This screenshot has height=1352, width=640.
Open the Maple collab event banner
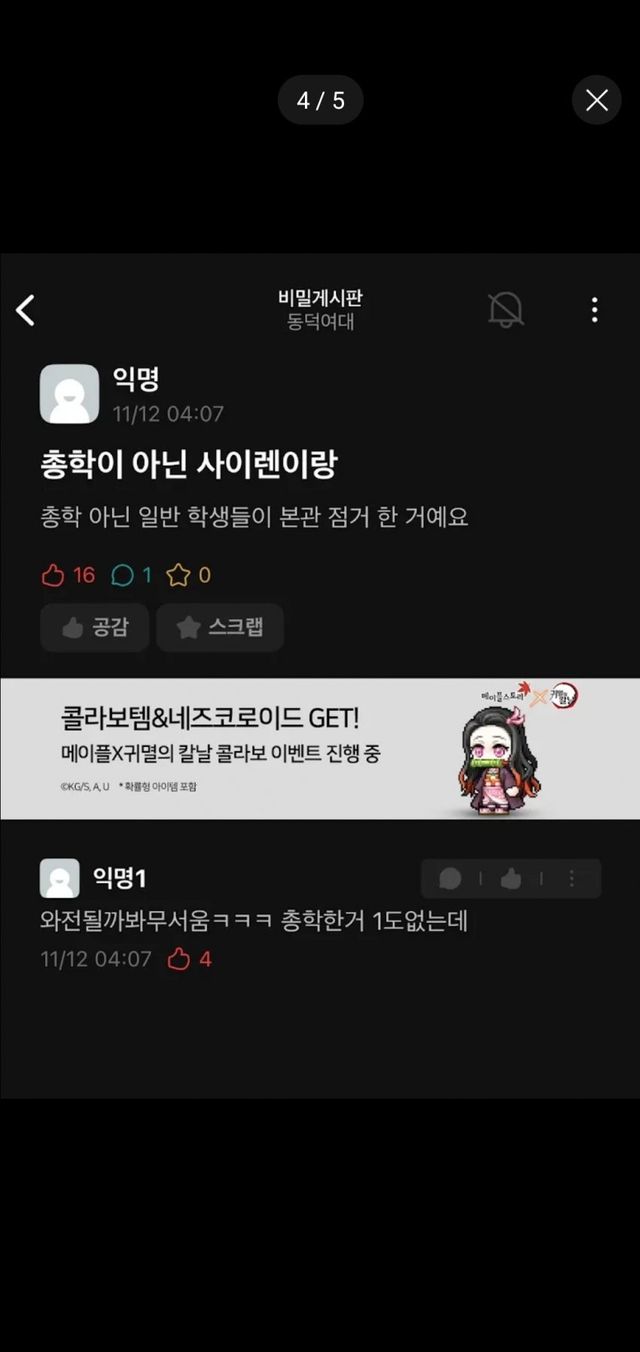pos(320,749)
